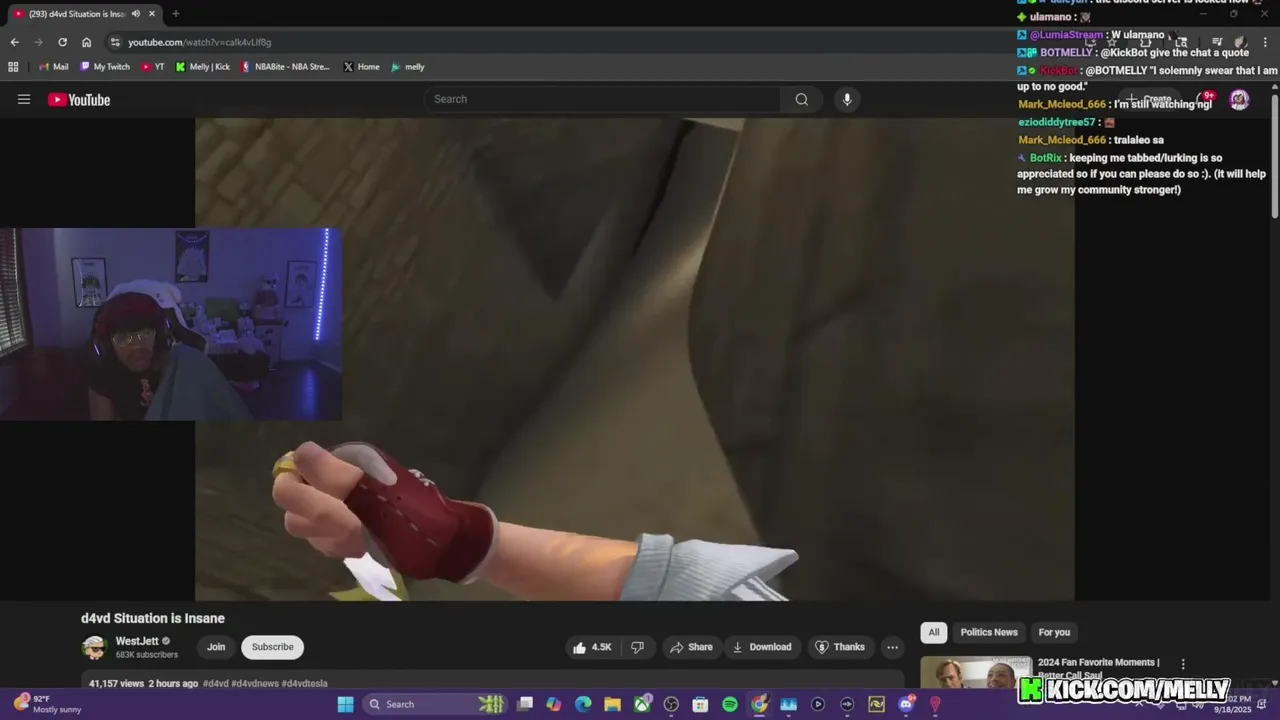Open Xbox app from the taskbar
The height and width of the screenshot is (720, 1280).
tap(642, 704)
